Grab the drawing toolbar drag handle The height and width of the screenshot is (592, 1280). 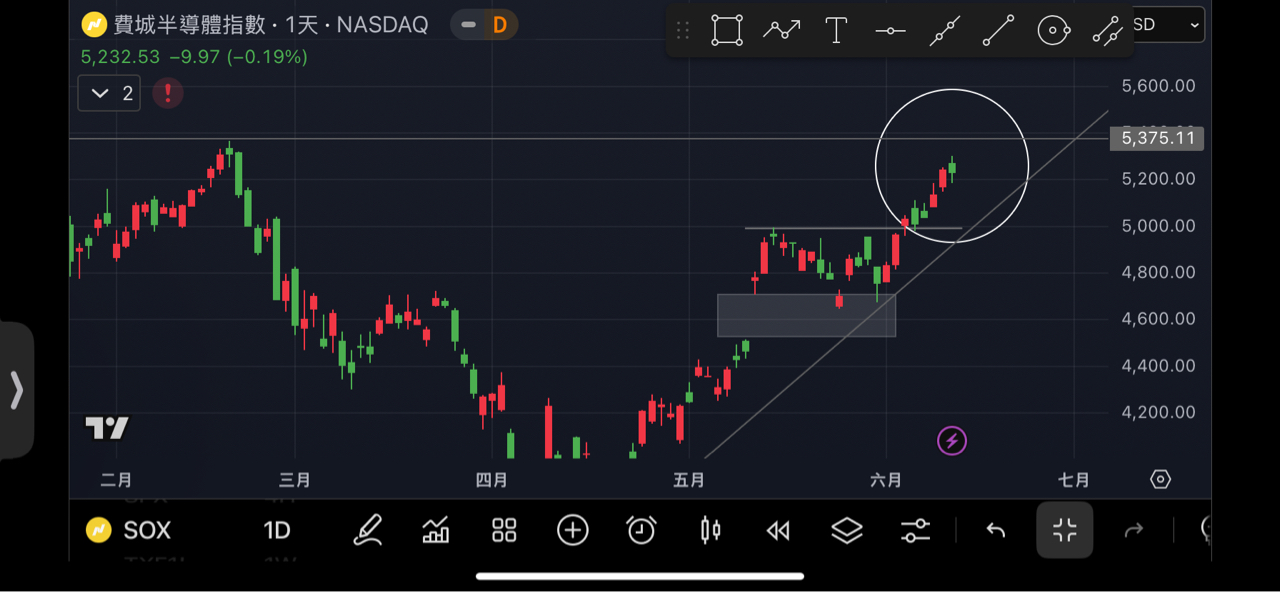pos(683,30)
